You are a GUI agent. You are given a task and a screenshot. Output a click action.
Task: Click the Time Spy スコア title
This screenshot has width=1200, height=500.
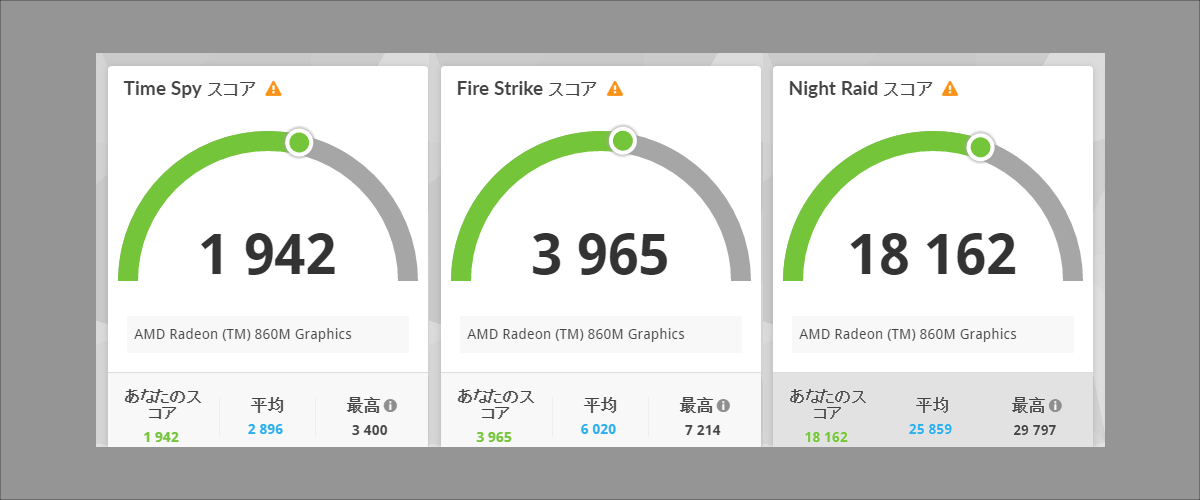pos(189,88)
